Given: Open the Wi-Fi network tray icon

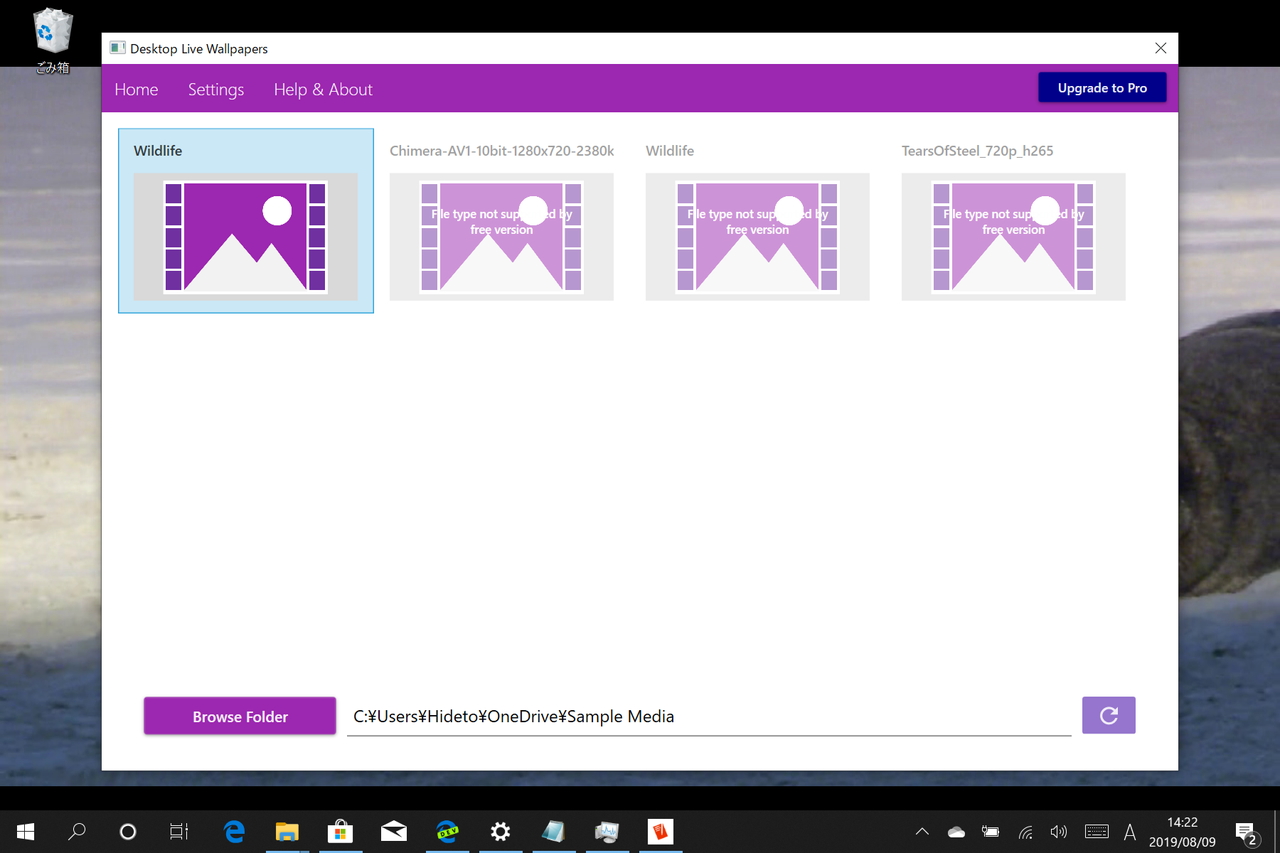Looking at the screenshot, I should pyautogui.click(x=1025, y=832).
